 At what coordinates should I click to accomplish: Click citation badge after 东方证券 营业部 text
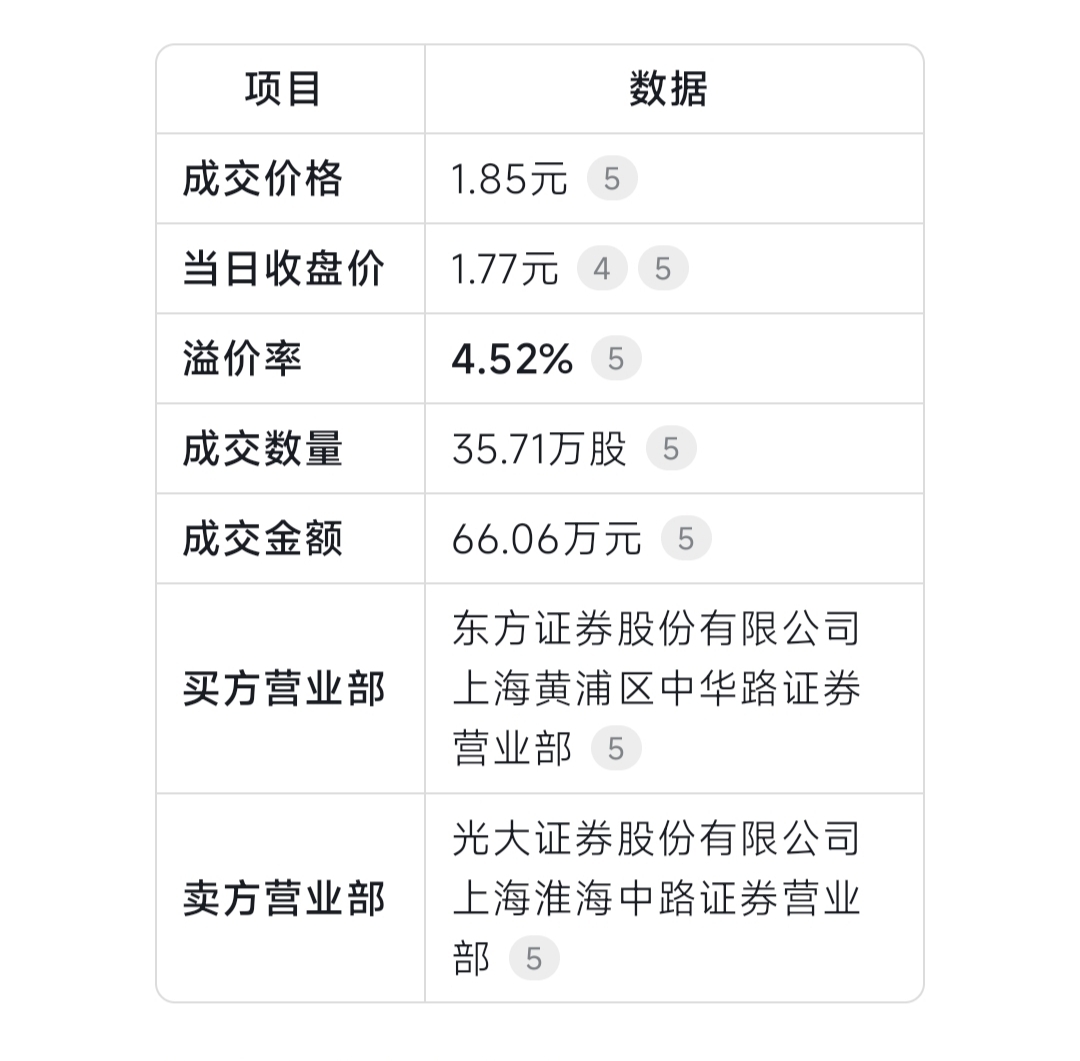pyautogui.click(x=616, y=749)
